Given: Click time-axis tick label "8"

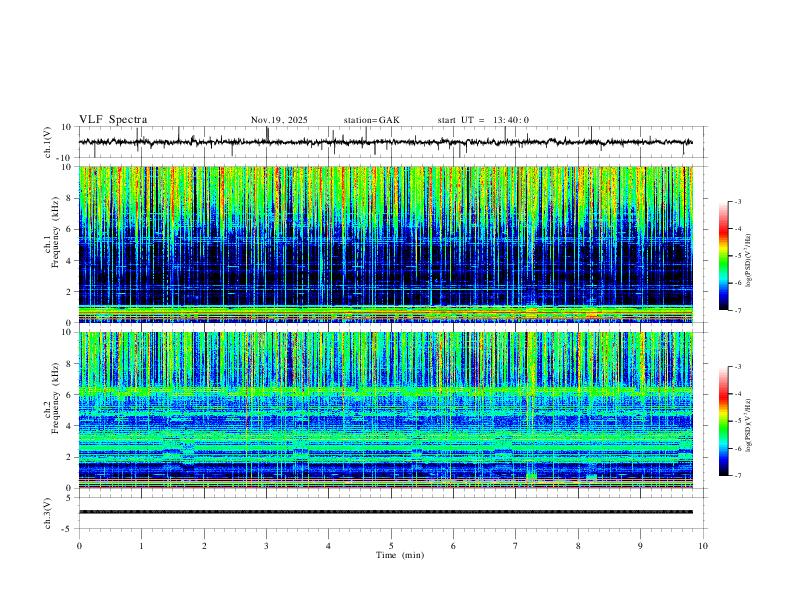Looking at the screenshot, I should click(578, 546).
